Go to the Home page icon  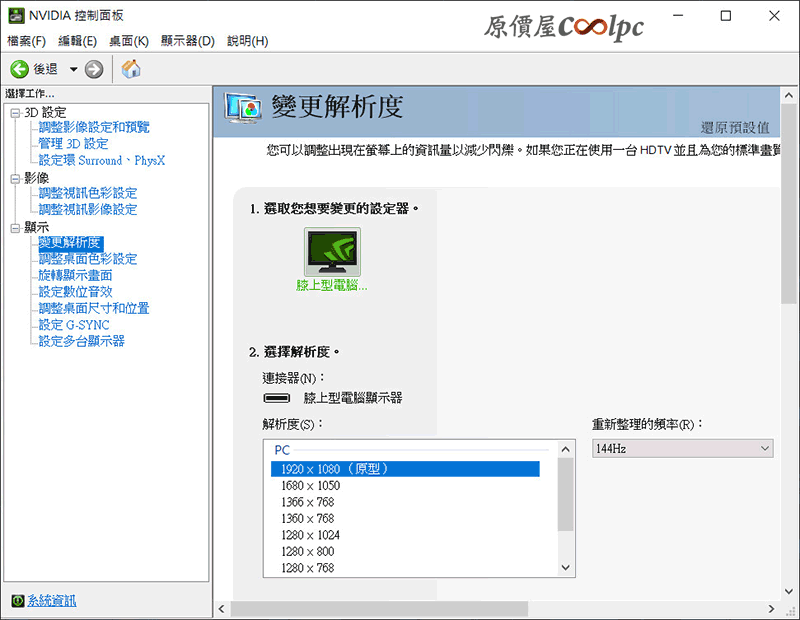coord(131,69)
